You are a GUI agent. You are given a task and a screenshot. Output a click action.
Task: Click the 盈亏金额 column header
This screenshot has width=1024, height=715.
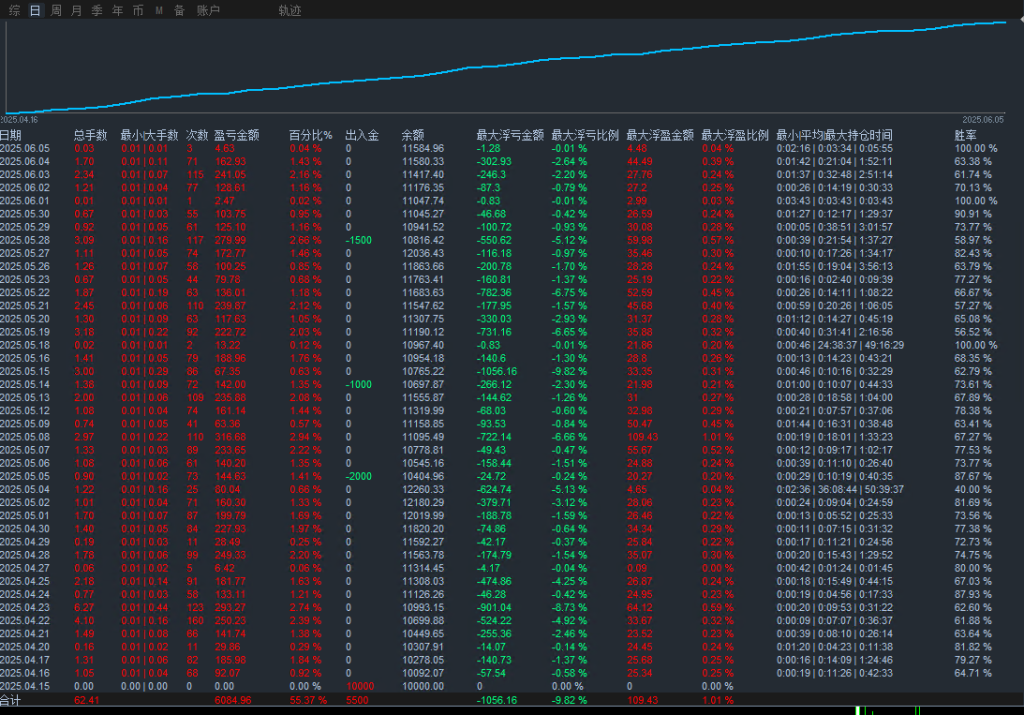237,135
